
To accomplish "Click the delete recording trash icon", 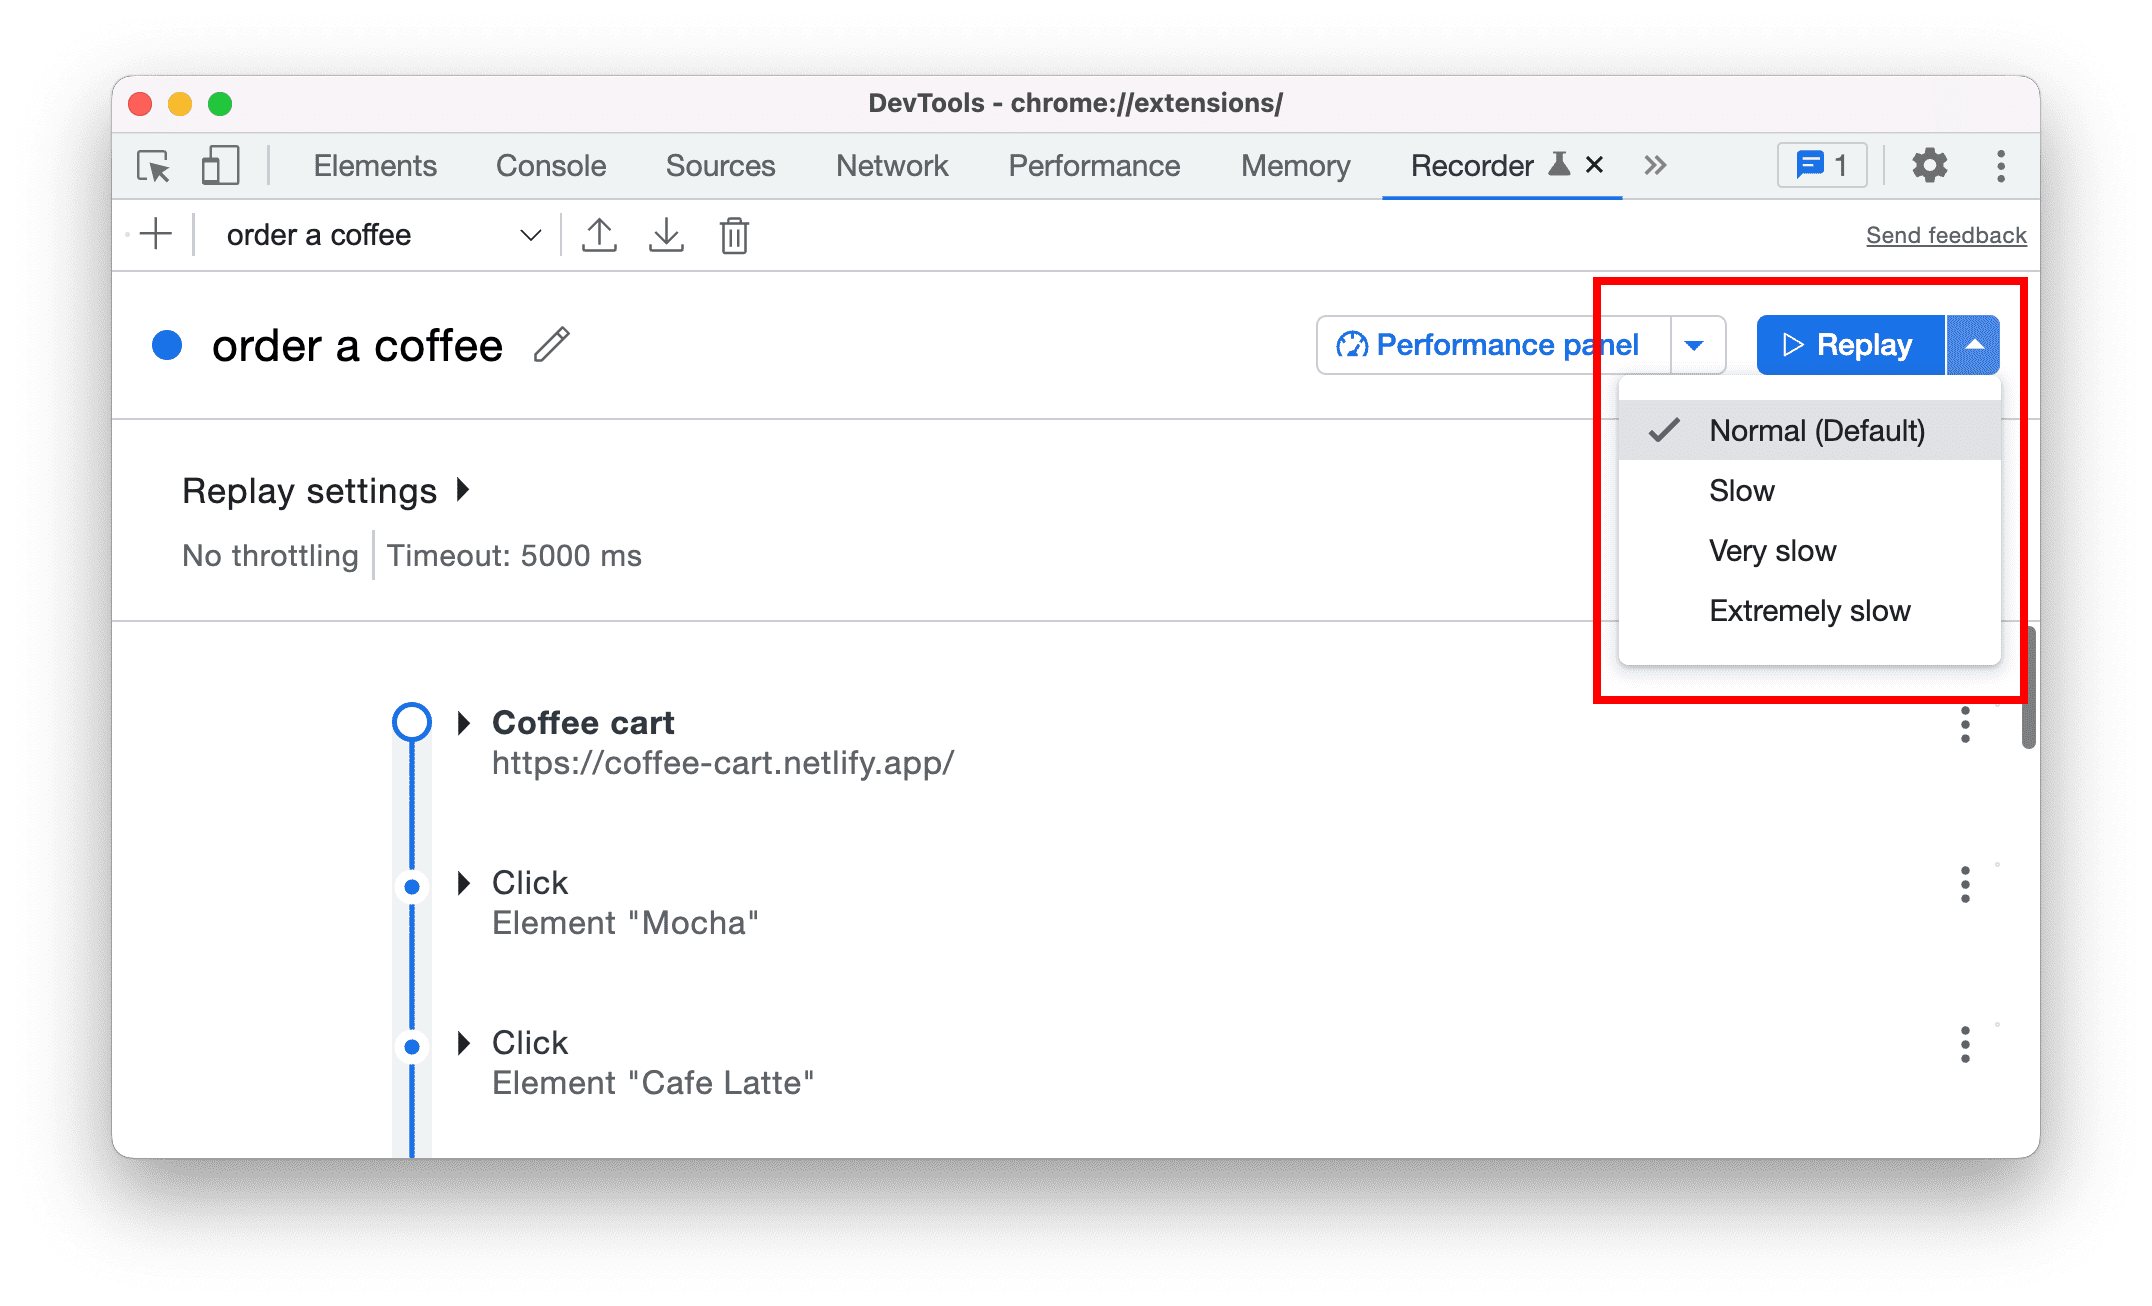I will [x=735, y=235].
